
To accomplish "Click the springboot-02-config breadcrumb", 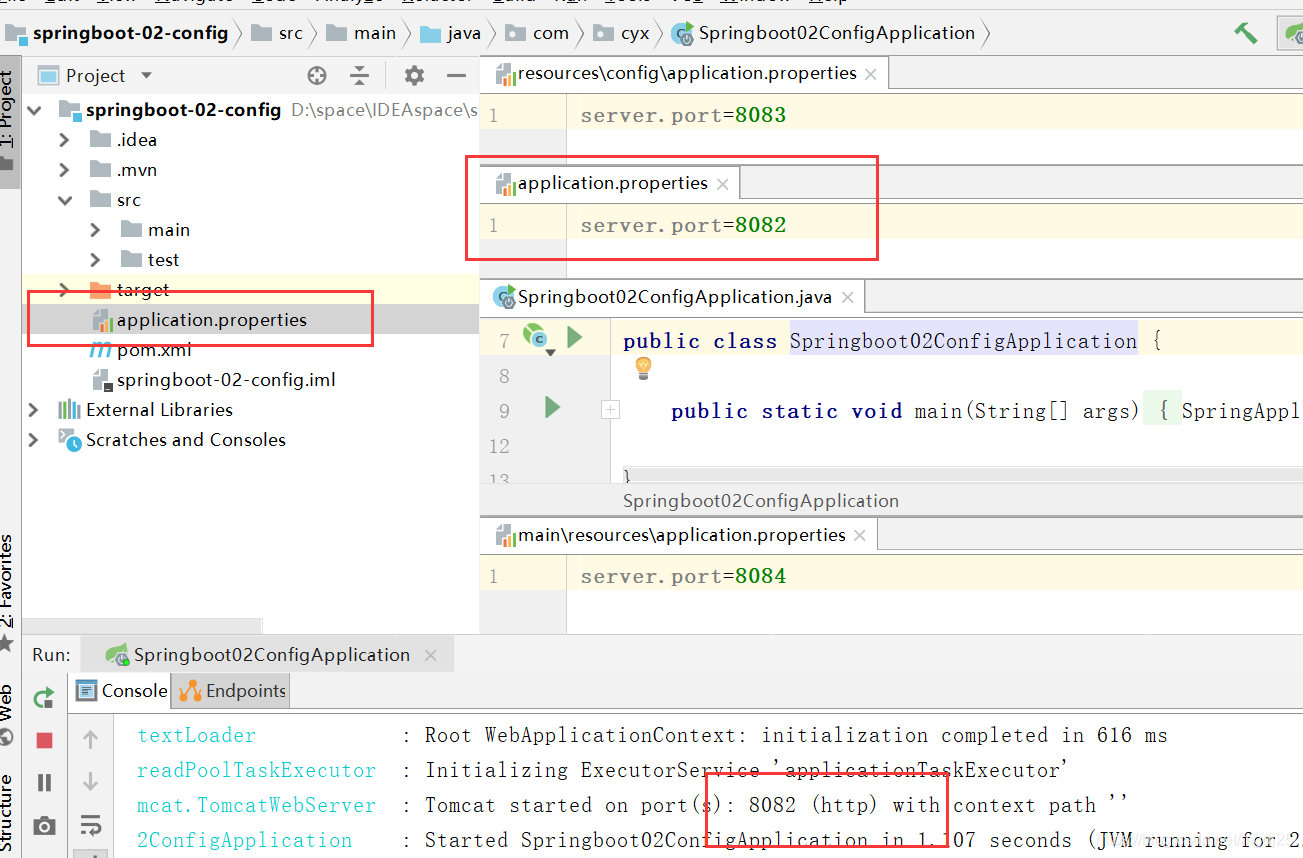I will pos(118,33).
